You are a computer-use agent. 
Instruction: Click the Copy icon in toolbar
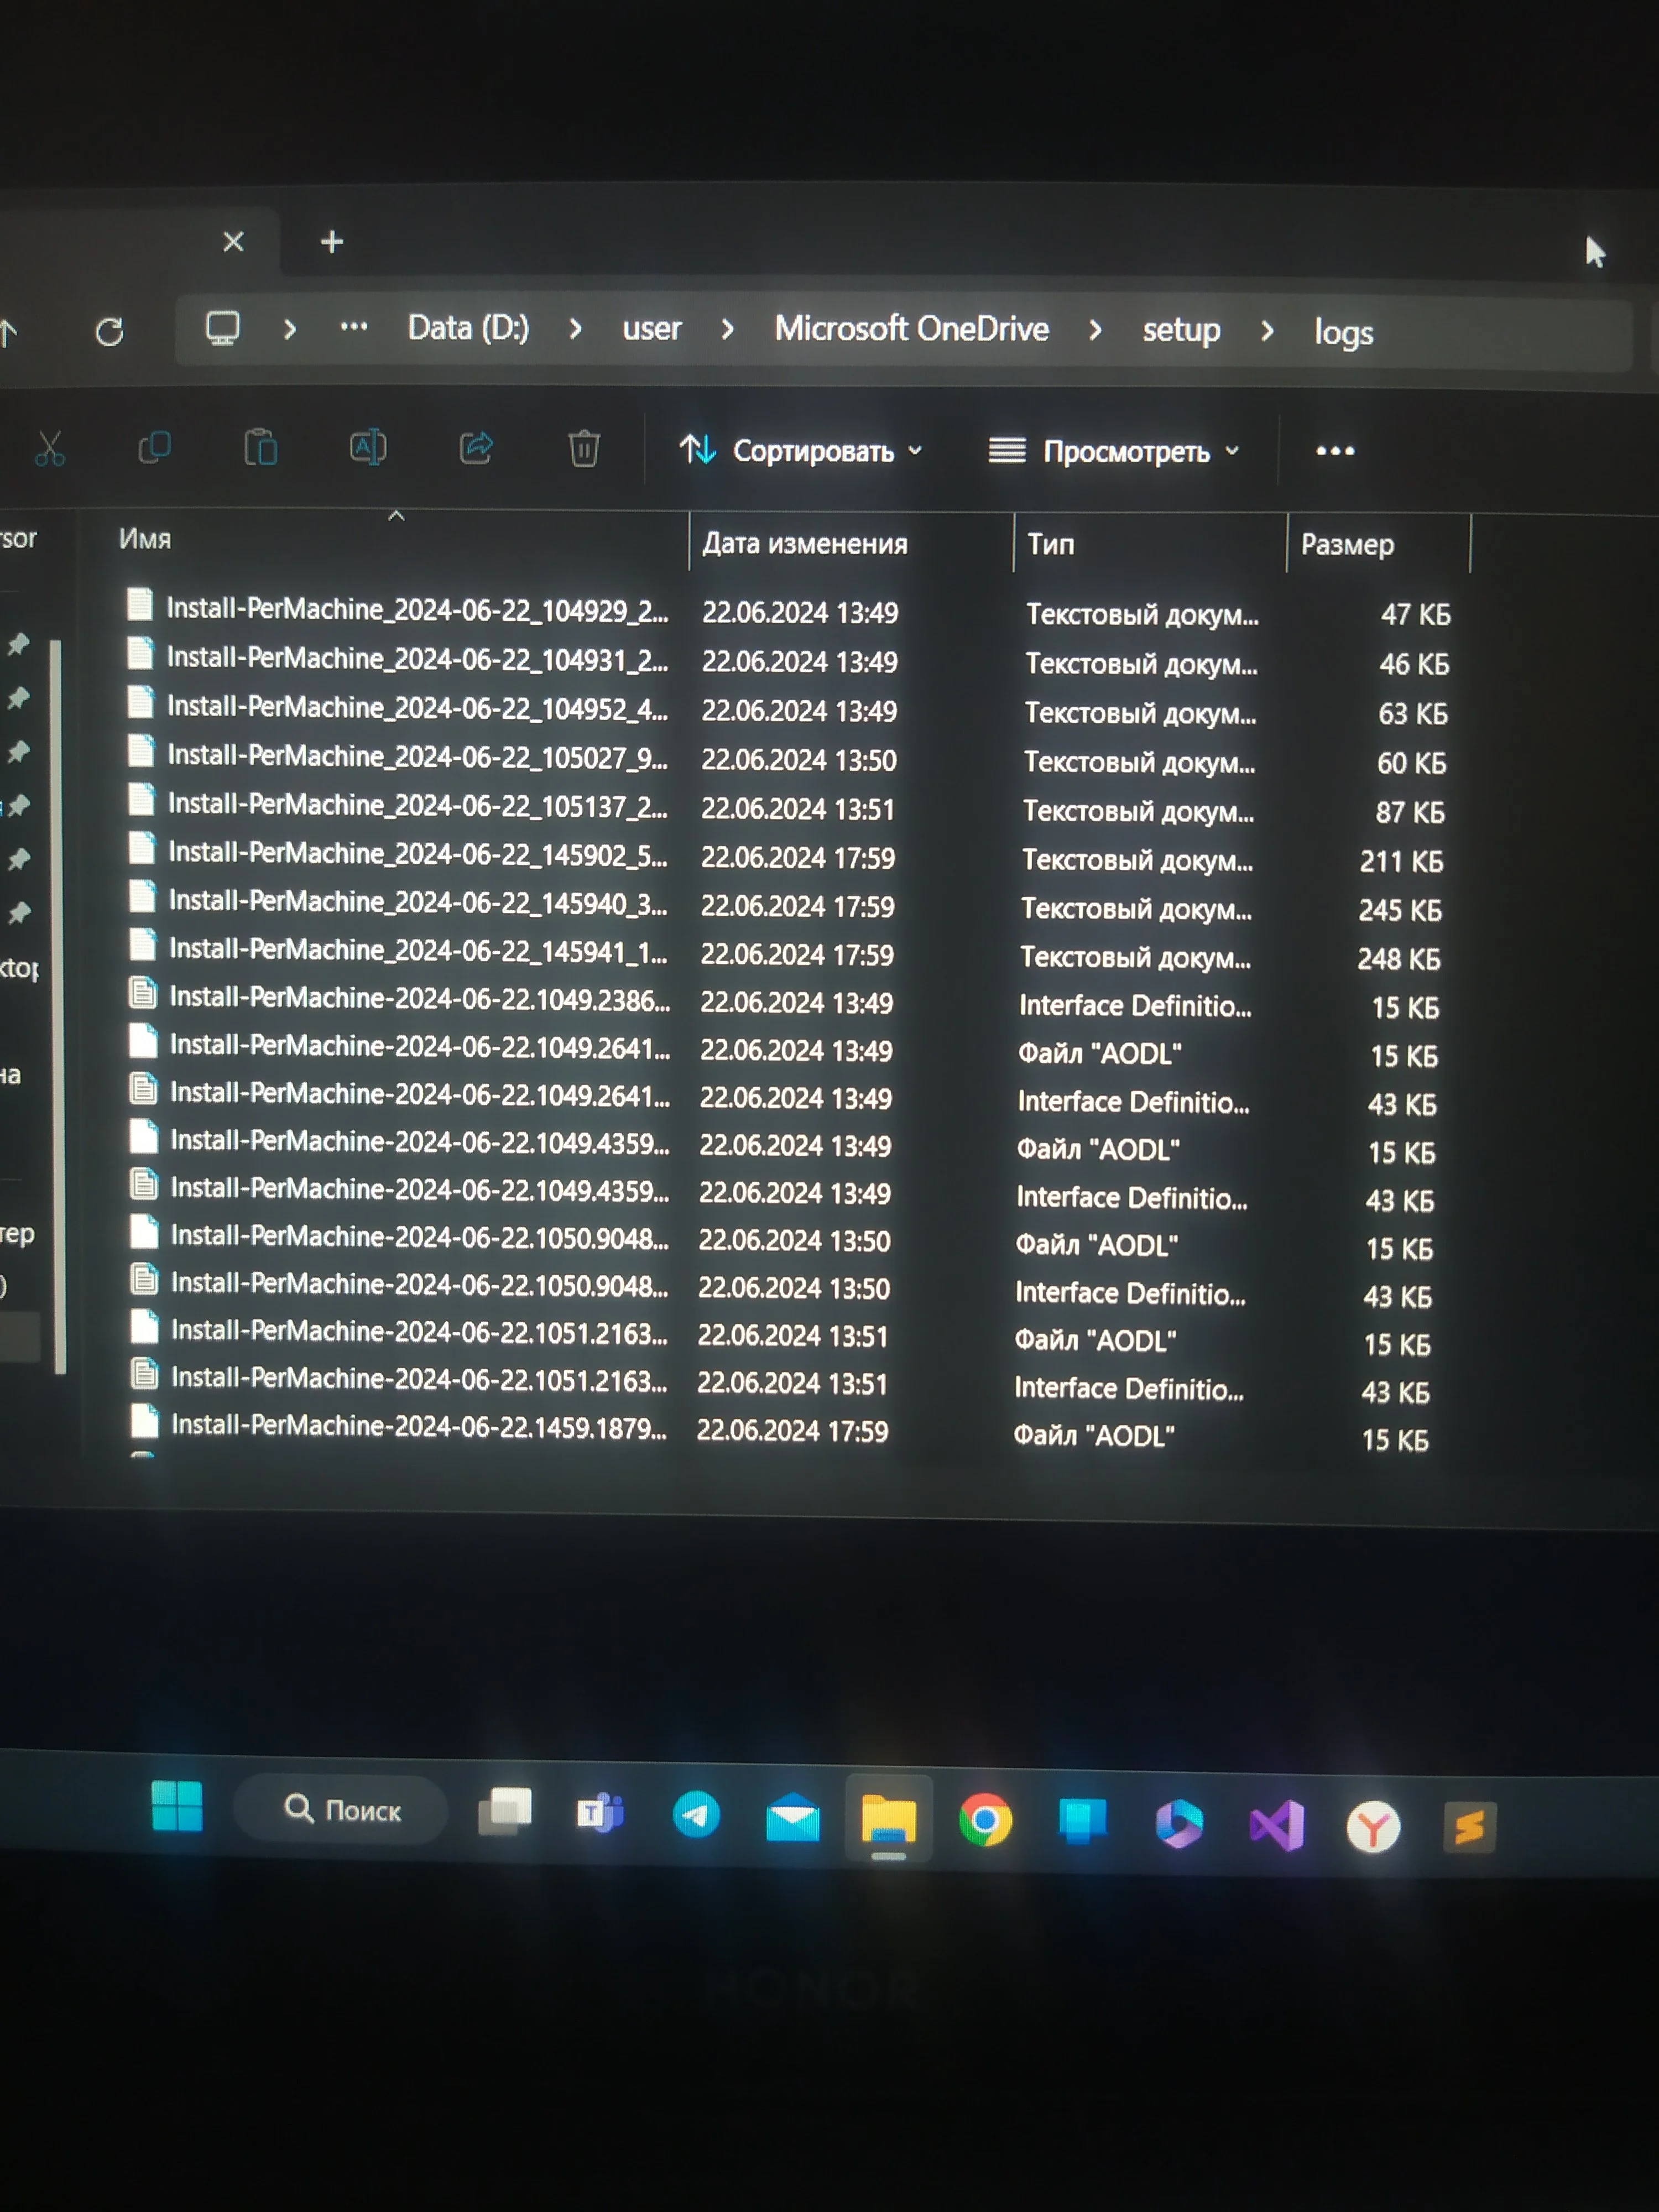tap(155, 447)
